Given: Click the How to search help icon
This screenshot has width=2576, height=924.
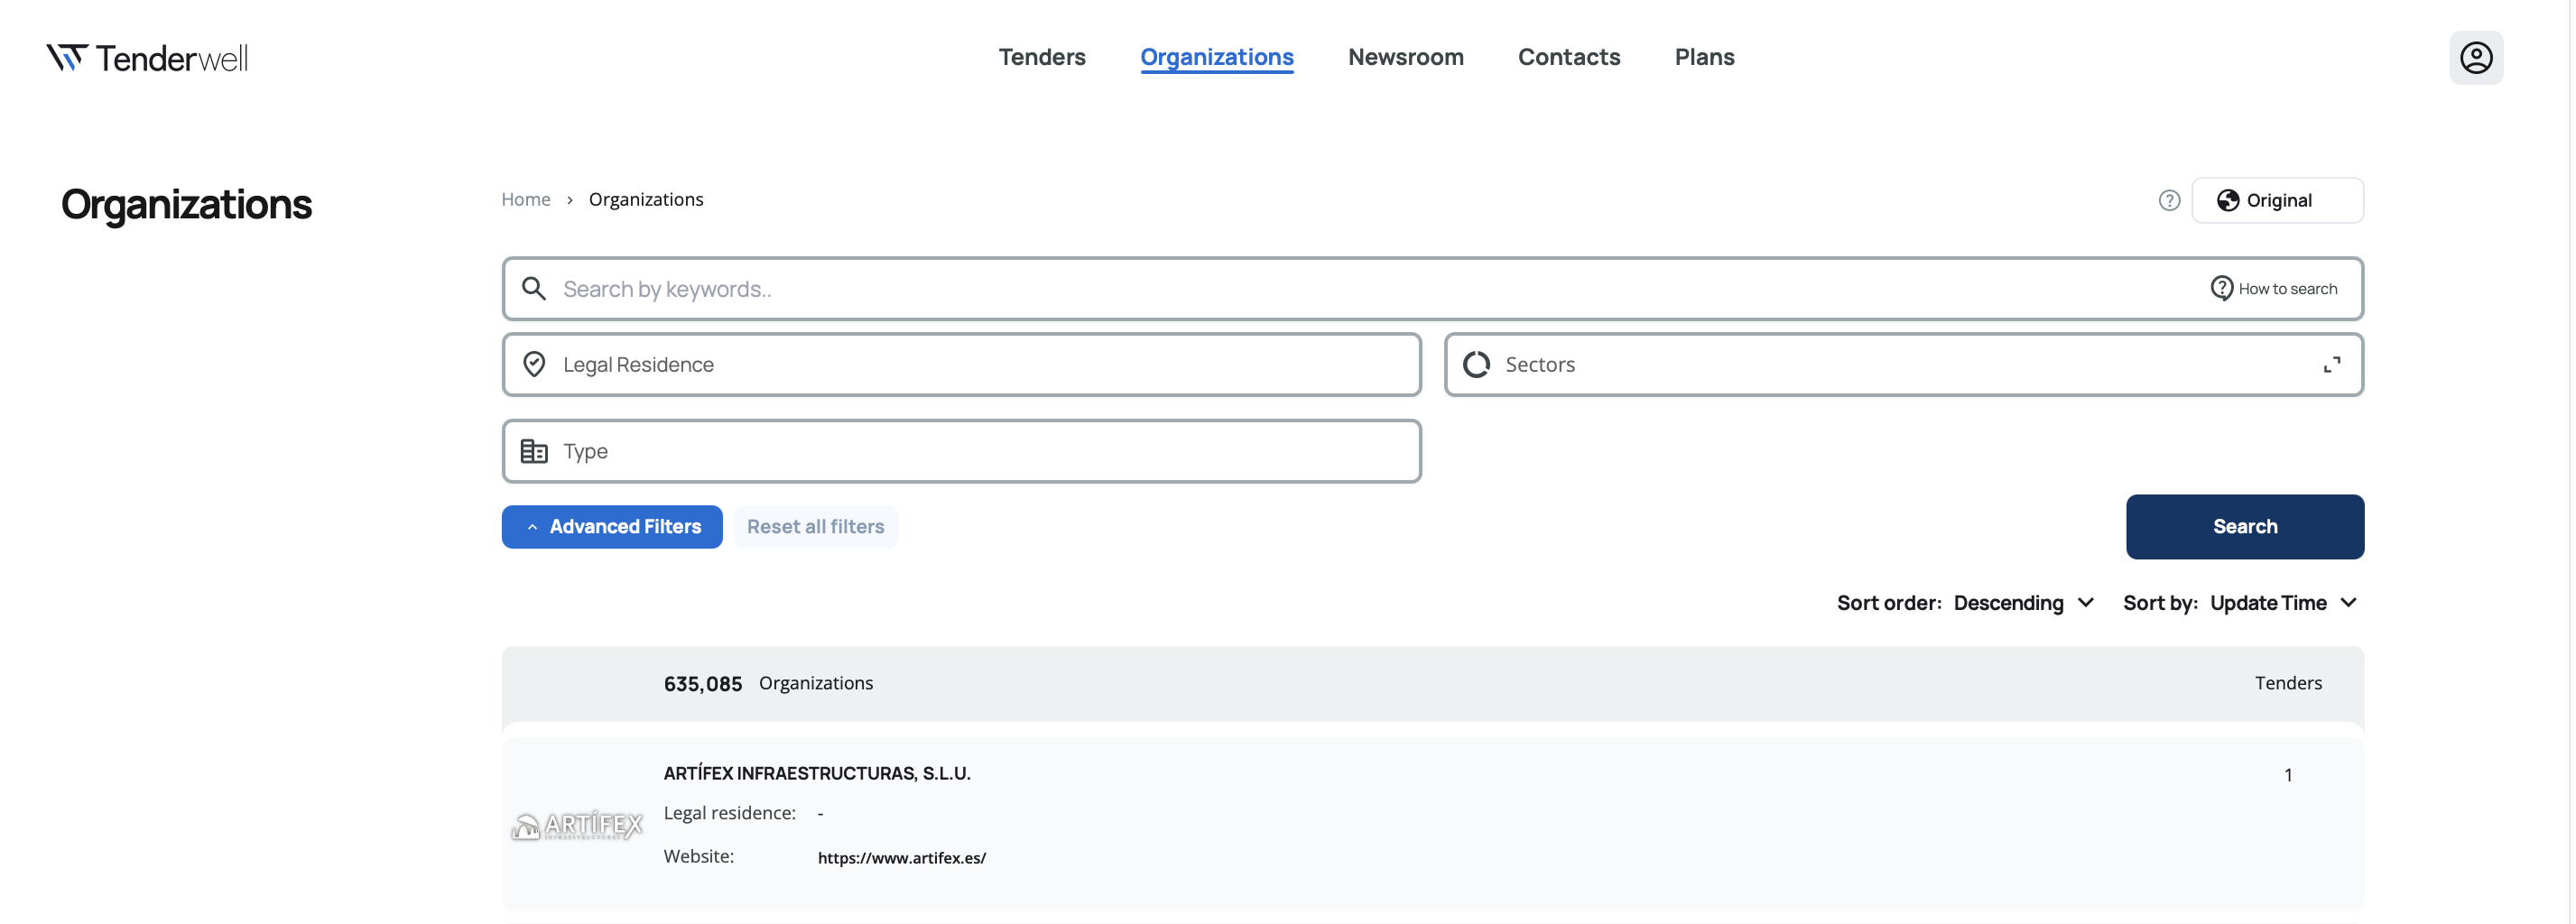Looking at the screenshot, I should [2221, 289].
